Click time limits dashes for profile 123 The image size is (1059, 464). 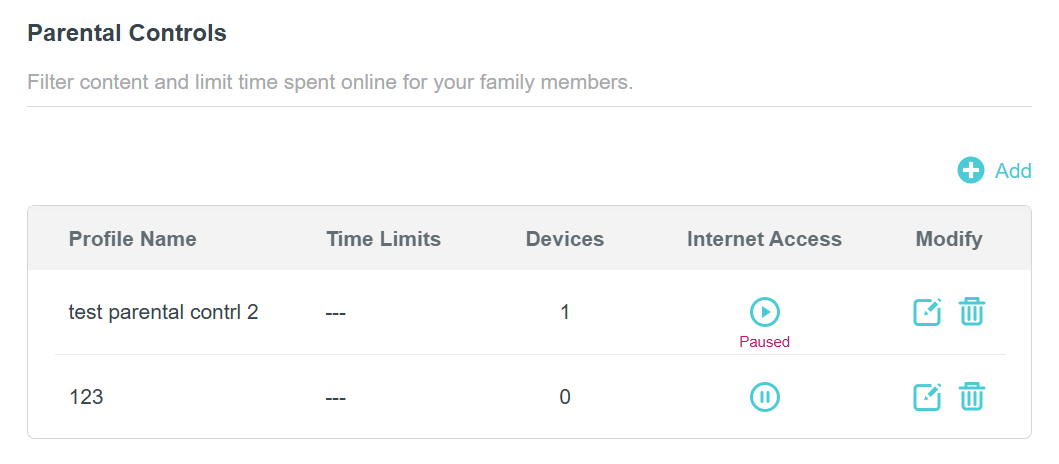tap(336, 398)
